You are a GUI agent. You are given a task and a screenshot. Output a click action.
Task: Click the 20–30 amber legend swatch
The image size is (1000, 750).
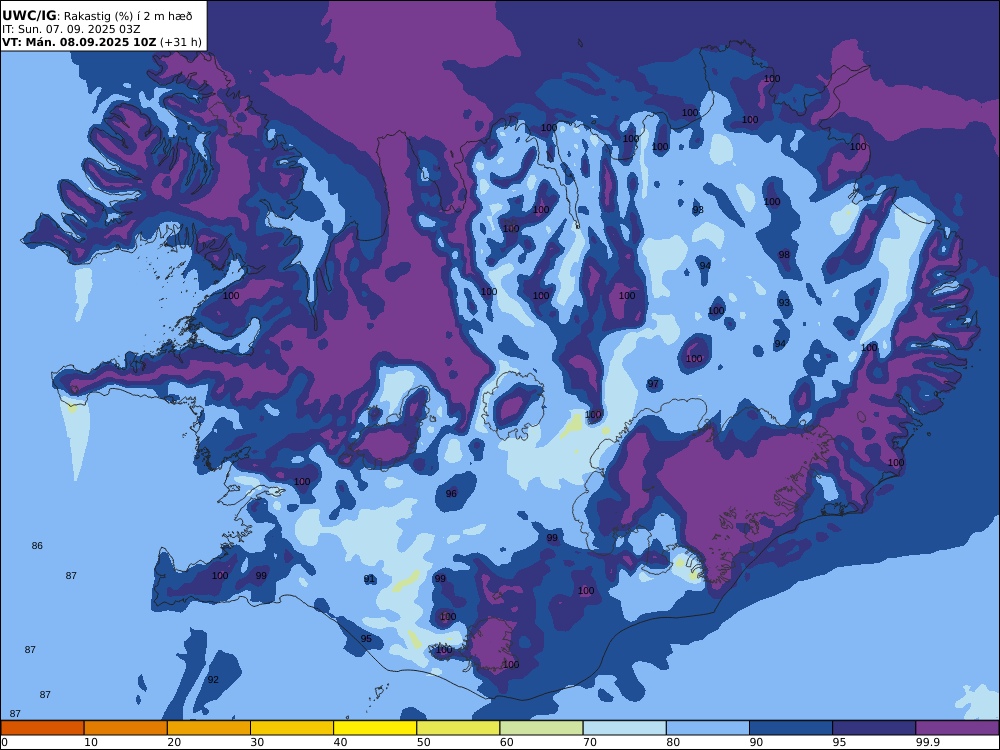[x=209, y=728]
